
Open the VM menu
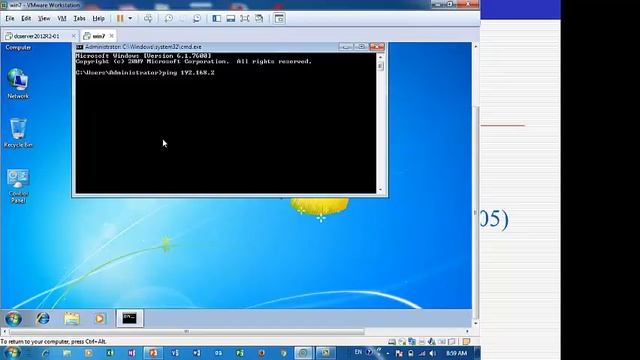point(62,18)
